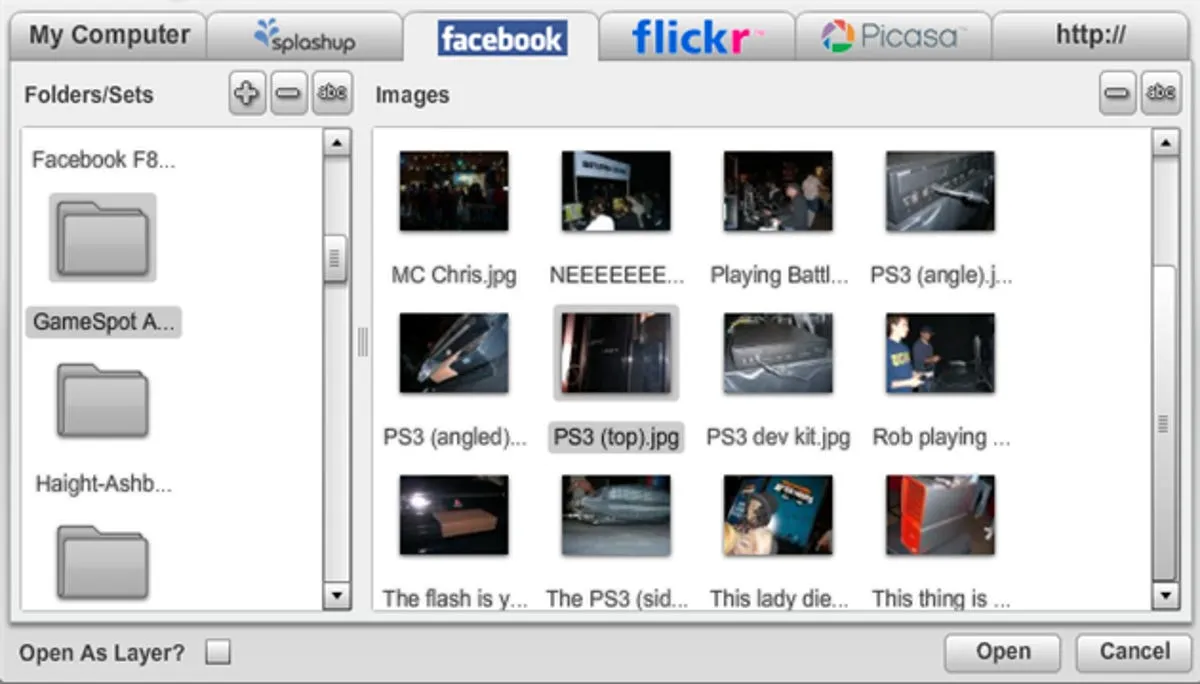Image resolution: width=1200 pixels, height=684 pixels.
Task: Open the Picasa tab
Action: tap(893, 36)
